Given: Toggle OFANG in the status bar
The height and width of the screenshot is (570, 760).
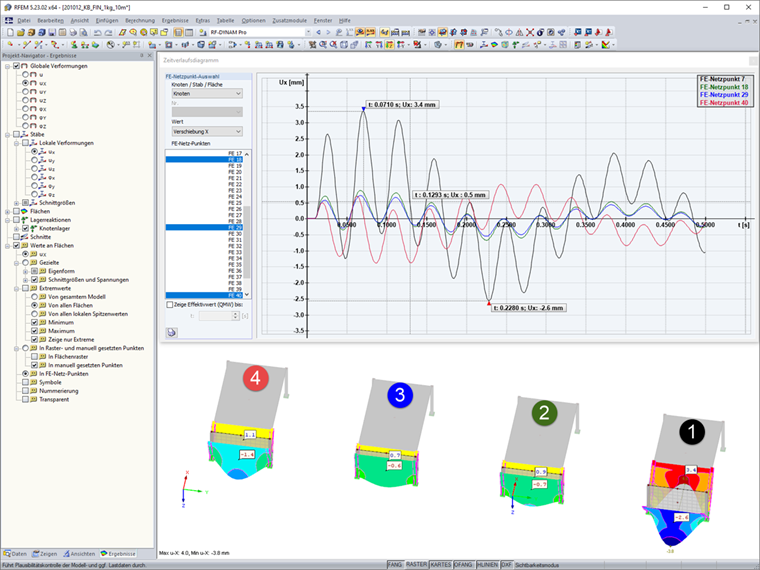Looking at the screenshot, I should (464, 565).
